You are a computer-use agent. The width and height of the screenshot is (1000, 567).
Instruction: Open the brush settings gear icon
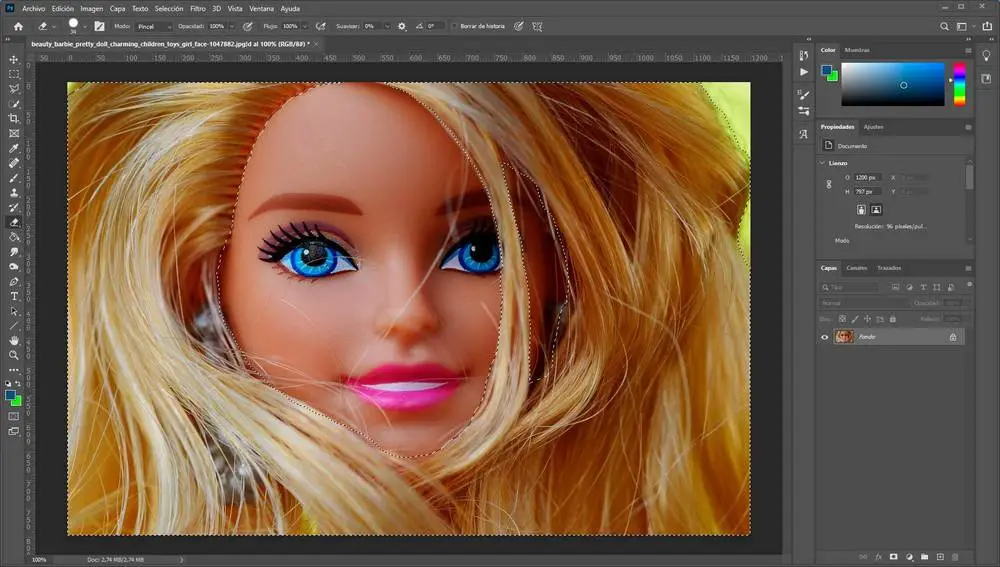402,26
